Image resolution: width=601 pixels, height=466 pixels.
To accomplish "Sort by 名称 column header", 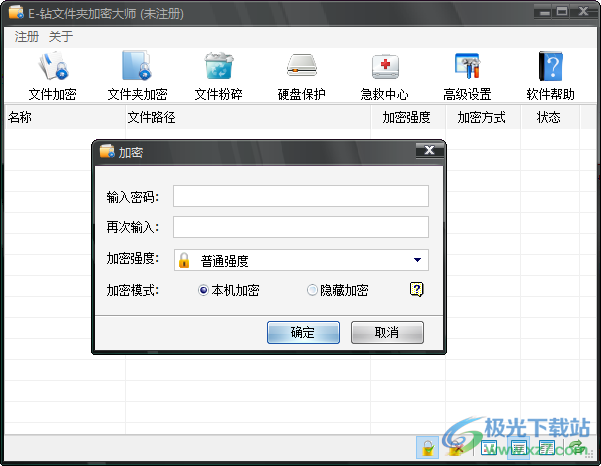I will [65, 117].
